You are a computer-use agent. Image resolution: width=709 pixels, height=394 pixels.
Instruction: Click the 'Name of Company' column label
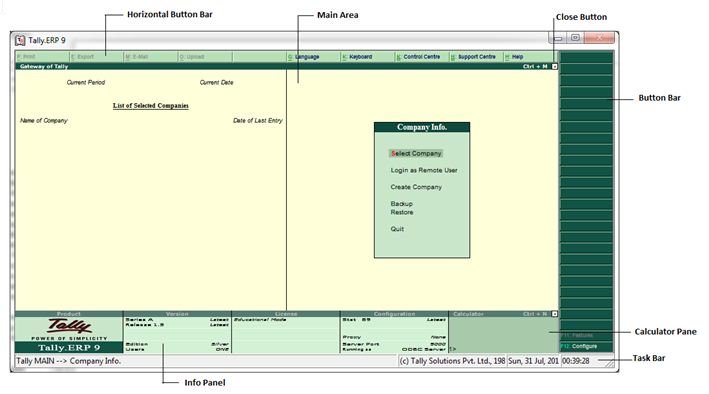coord(44,120)
